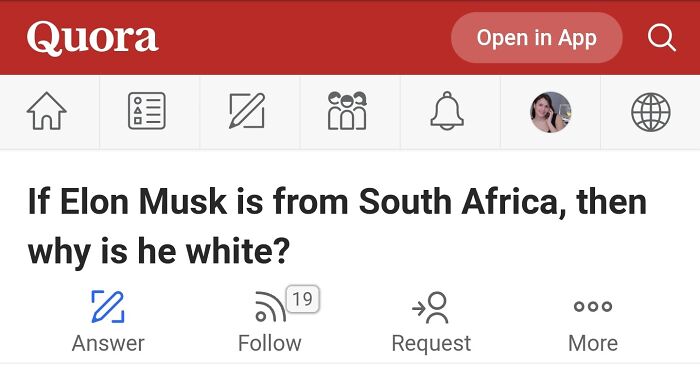Go to the Quora logo homepage

pyautogui.click(x=92, y=37)
